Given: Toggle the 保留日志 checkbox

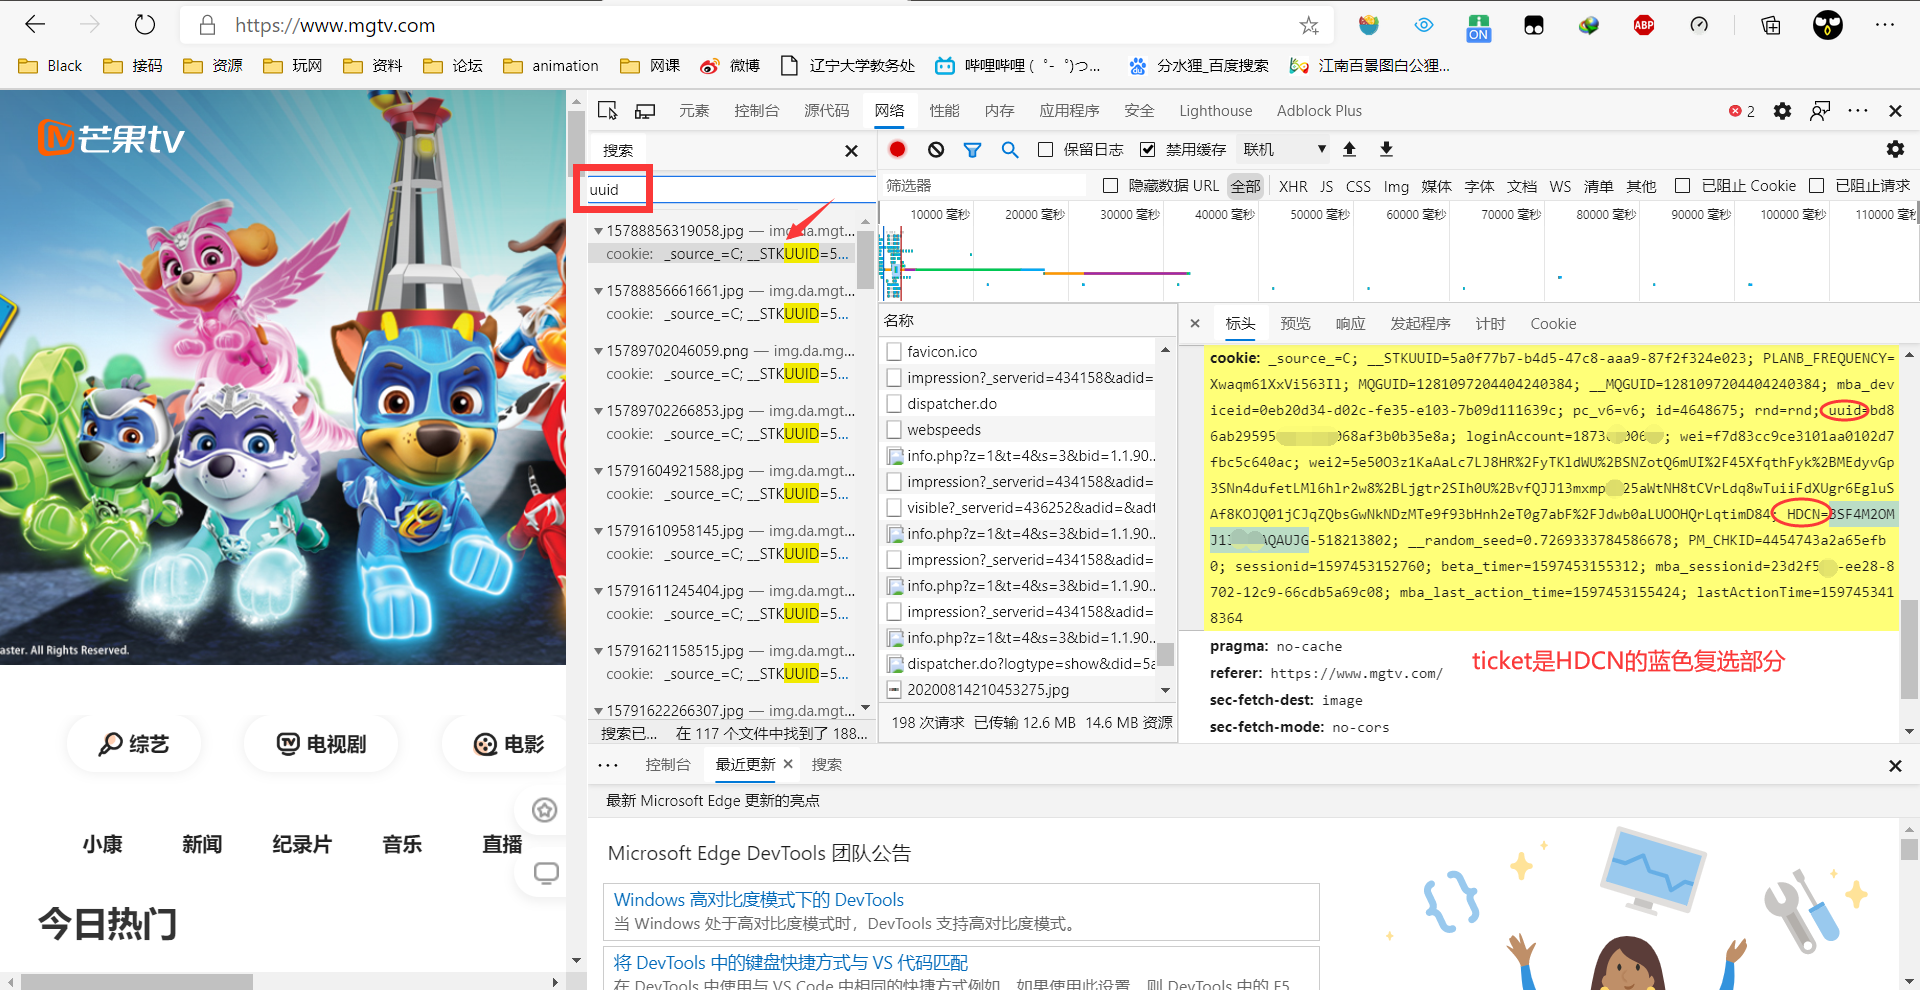Looking at the screenshot, I should pos(1046,149).
